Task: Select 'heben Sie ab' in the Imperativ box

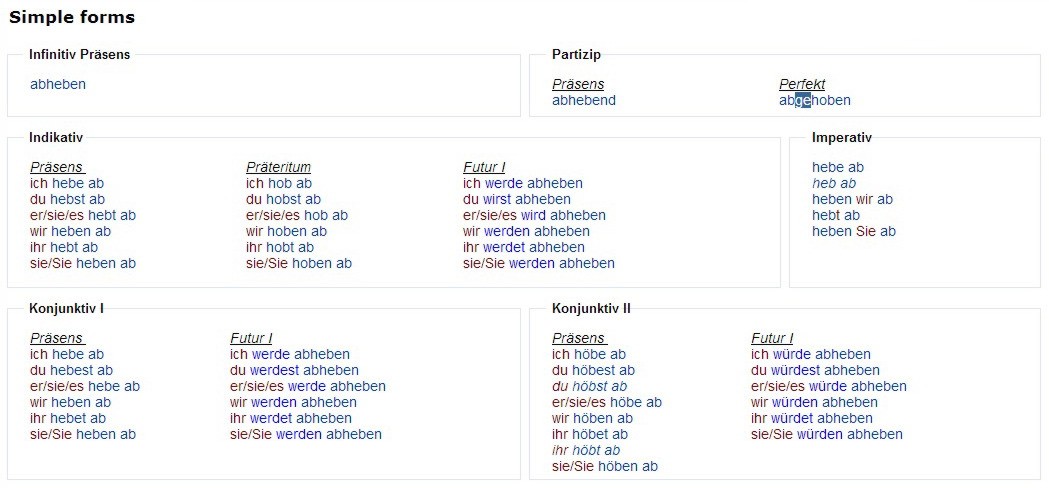Action: pyautogui.click(x=854, y=231)
